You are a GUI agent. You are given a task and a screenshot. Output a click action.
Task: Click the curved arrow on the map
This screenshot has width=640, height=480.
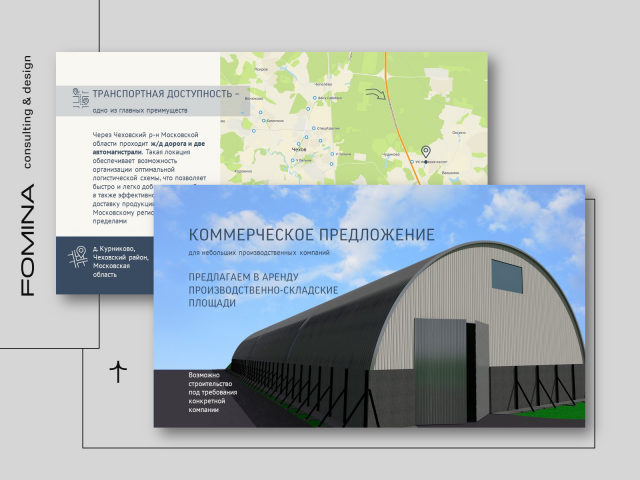tap(376, 94)
